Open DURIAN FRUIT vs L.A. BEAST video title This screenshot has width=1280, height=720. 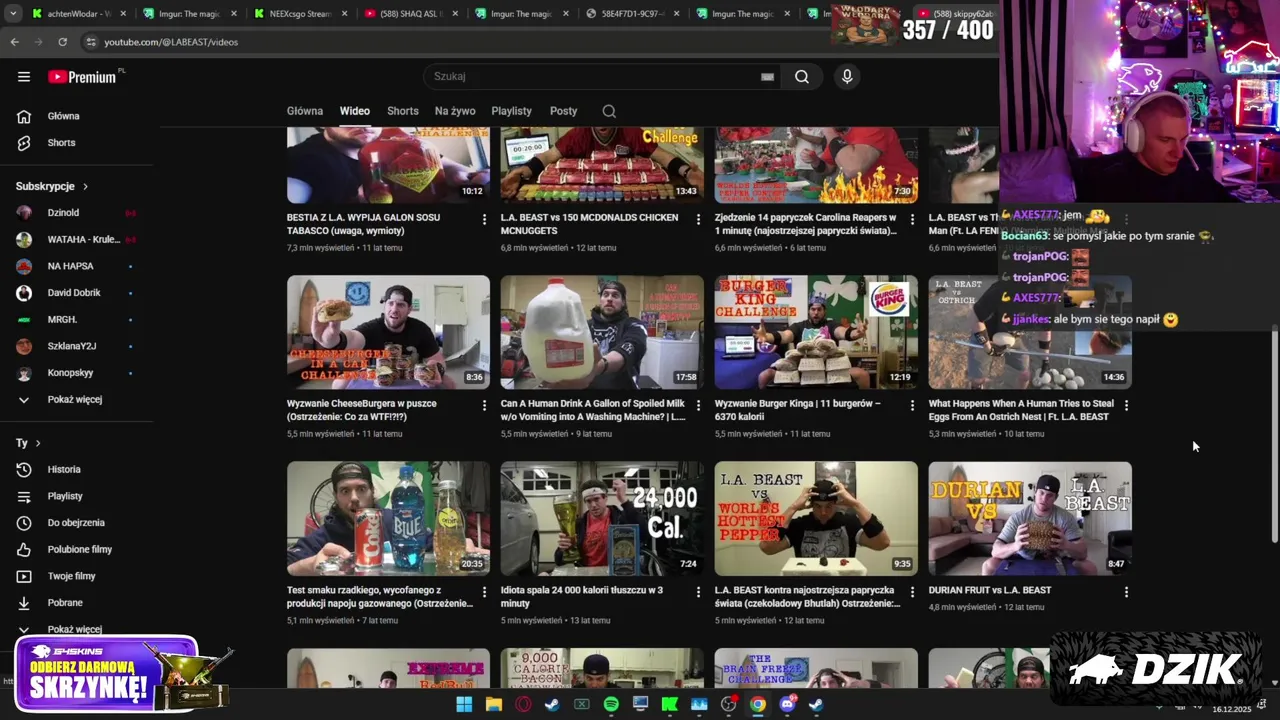[990, 590]
